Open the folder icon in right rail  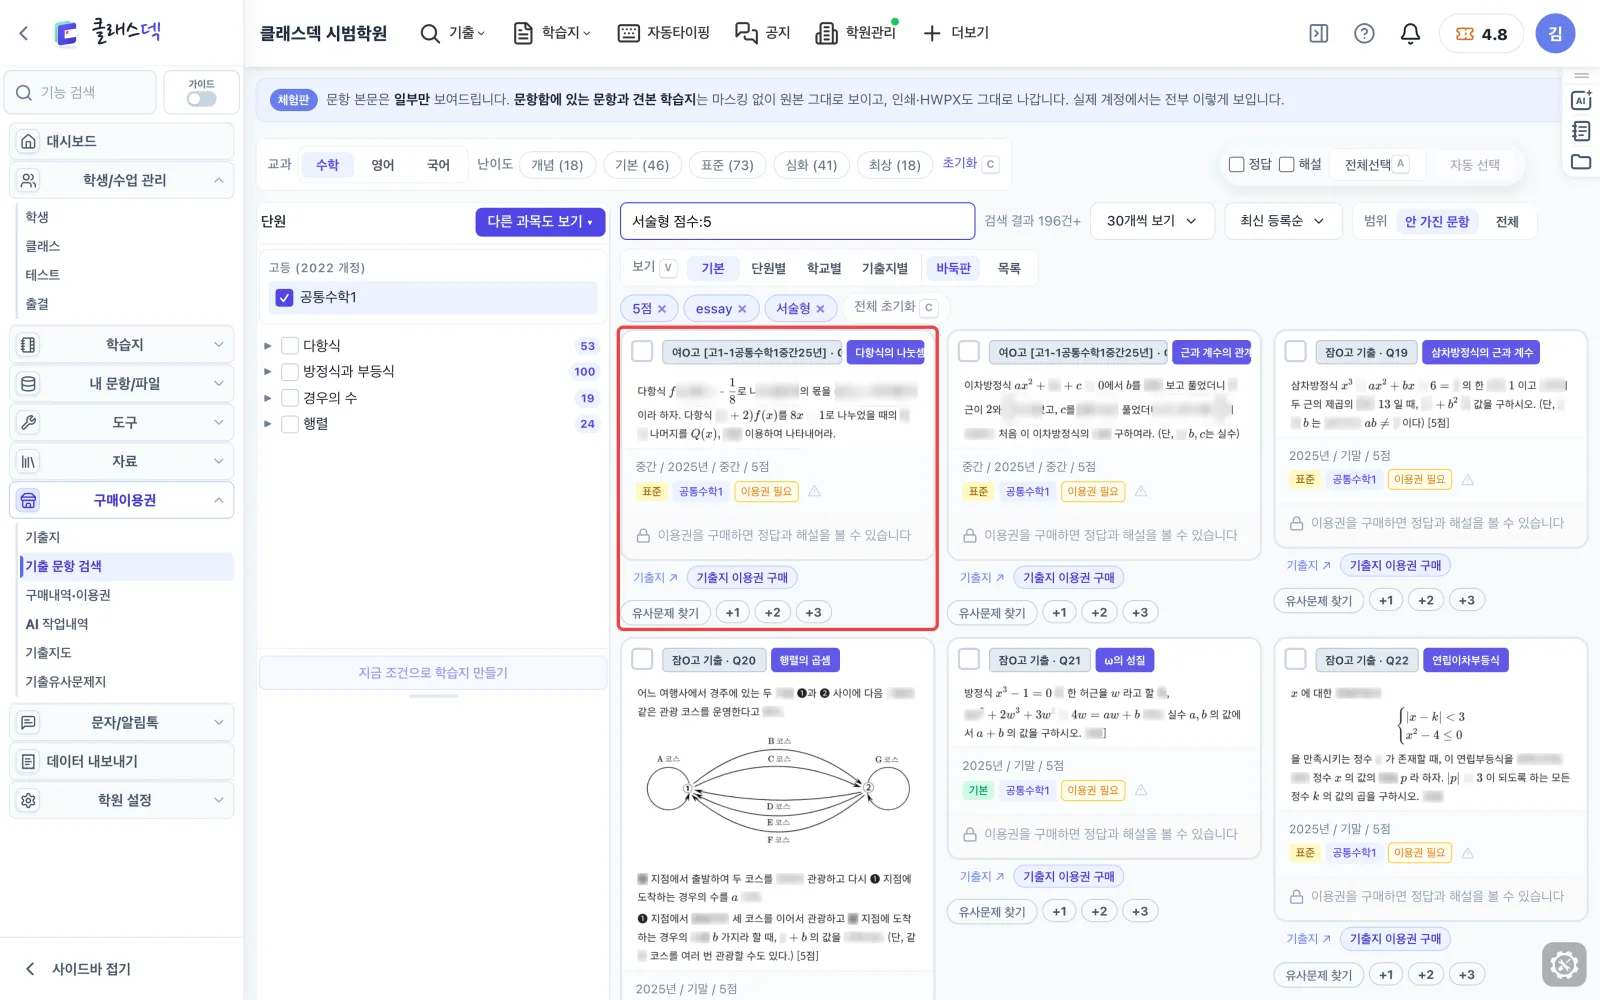point(1581,162)
